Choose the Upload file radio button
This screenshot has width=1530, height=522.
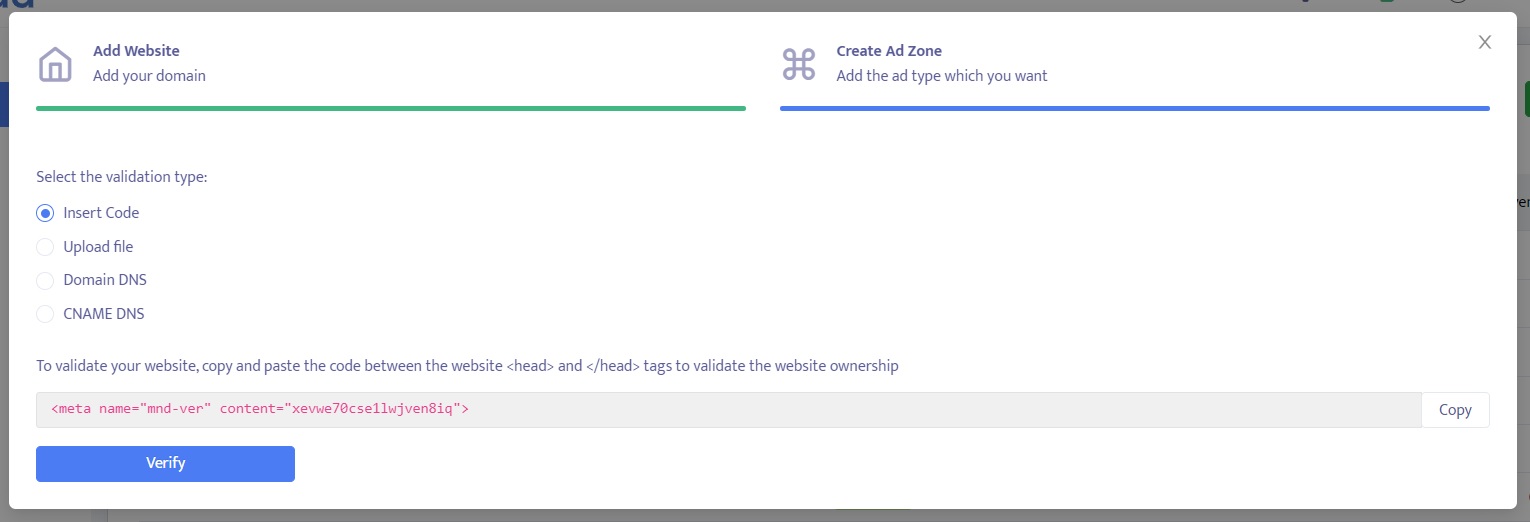(45, 247)
